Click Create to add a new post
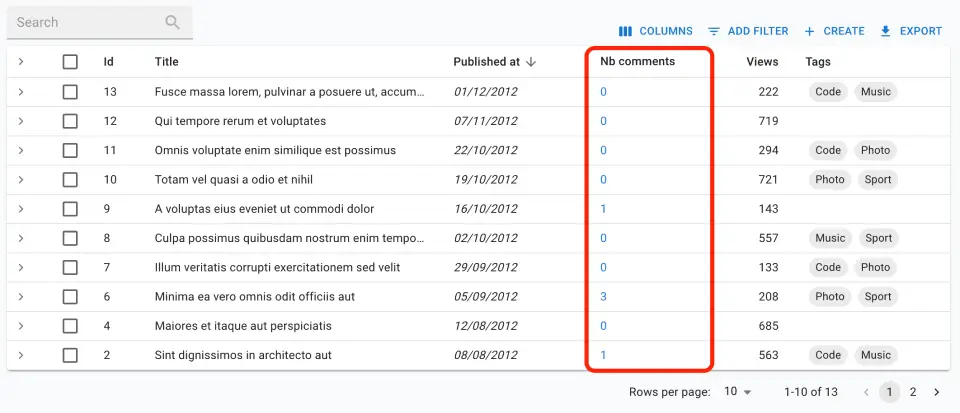Viewport: 960px width, 413px height. 834,31
